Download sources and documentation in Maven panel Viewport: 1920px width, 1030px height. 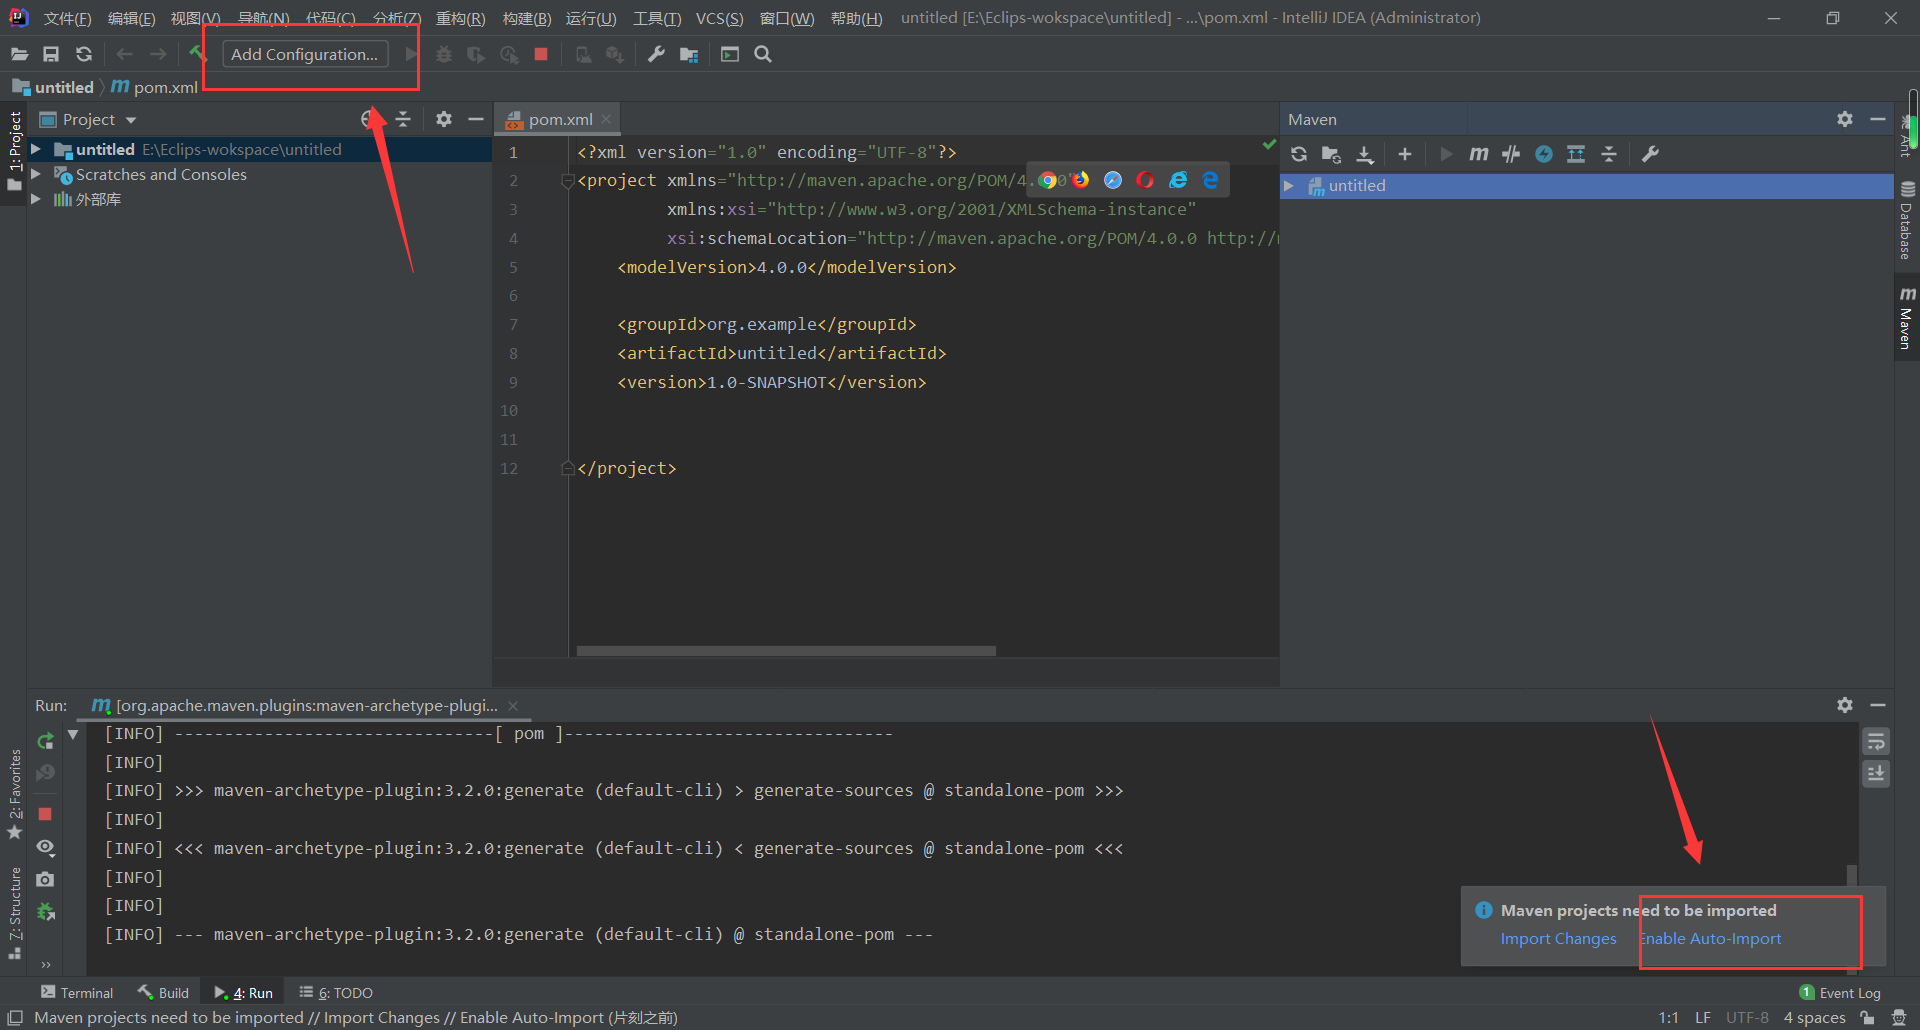(x=1365, y=154)
